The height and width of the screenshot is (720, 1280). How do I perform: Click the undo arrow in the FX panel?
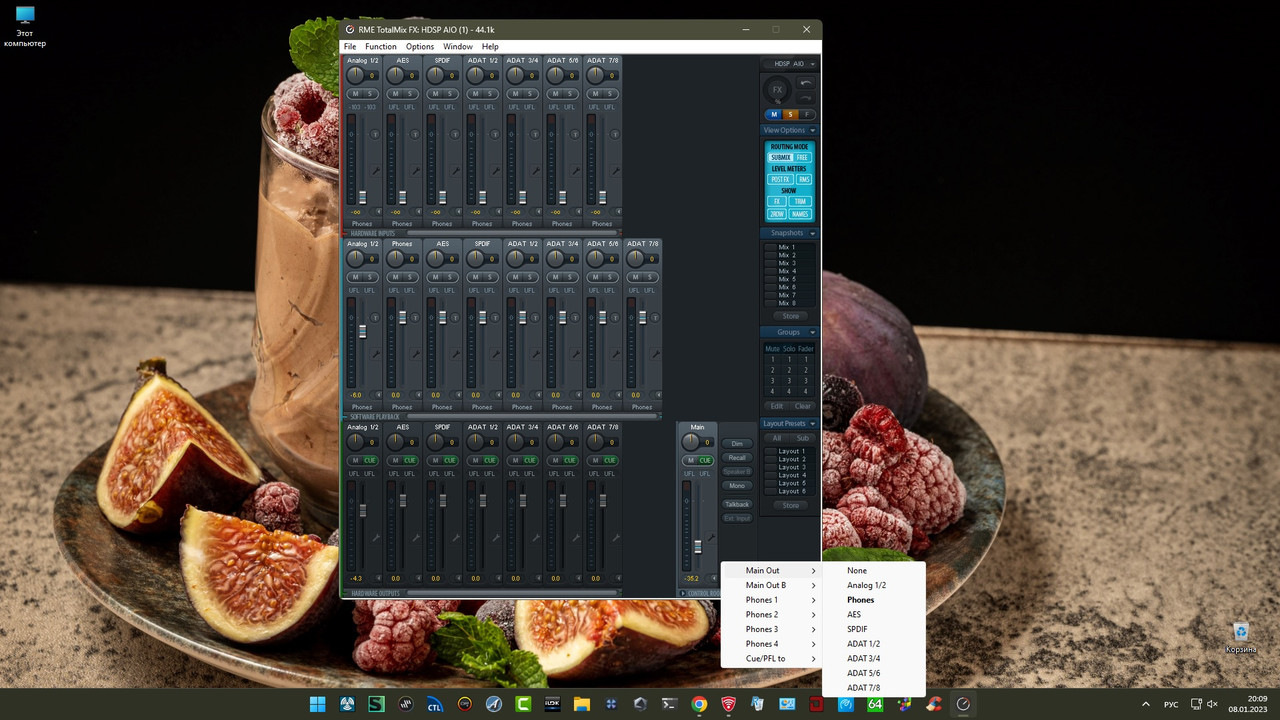805,84
